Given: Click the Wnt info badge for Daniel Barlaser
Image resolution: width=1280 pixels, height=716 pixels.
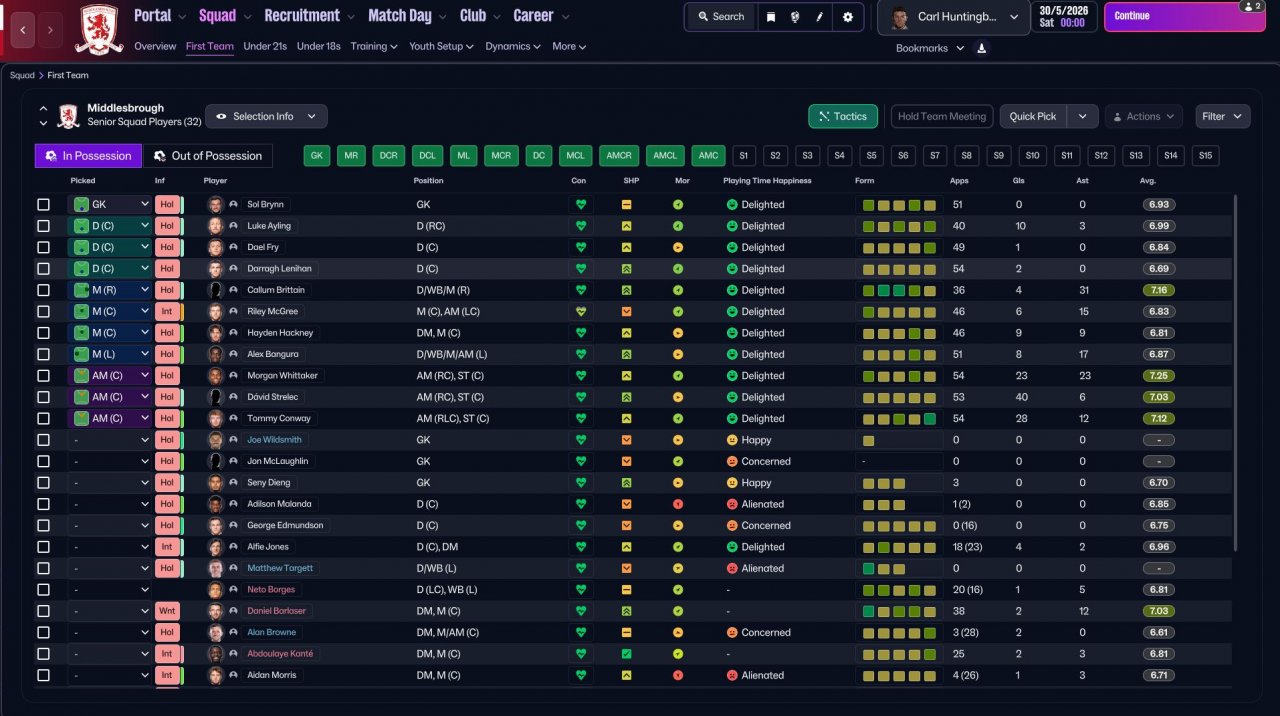Looking at the screenshot, I should pyautogui.click(x=167, y=611).
